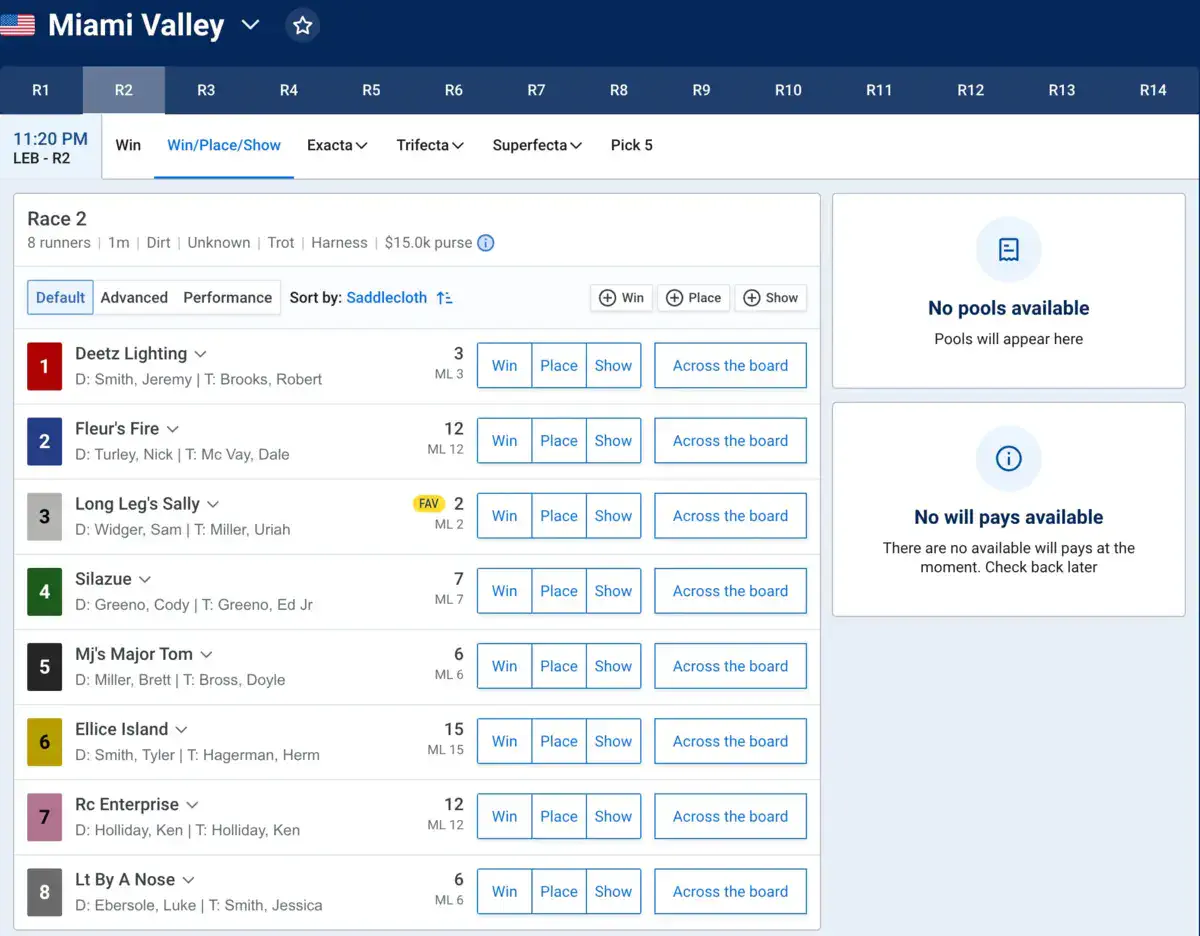Bet Across the board on Deetz Lighting

730,366
